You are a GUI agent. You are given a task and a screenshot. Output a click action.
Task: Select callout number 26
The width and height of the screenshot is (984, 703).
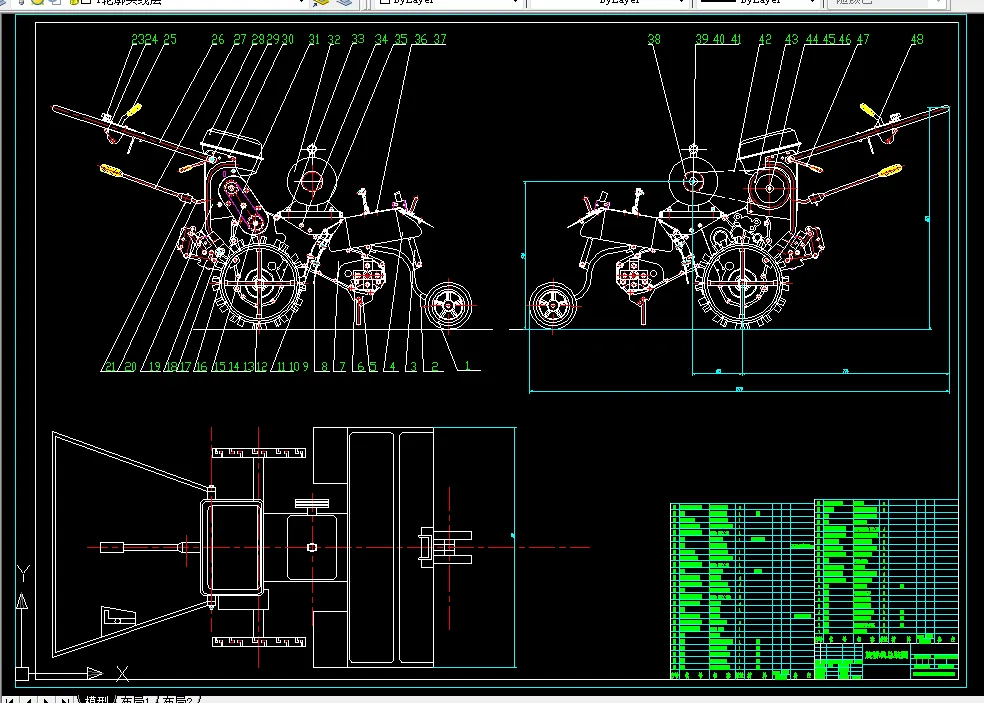pos(218,40)
